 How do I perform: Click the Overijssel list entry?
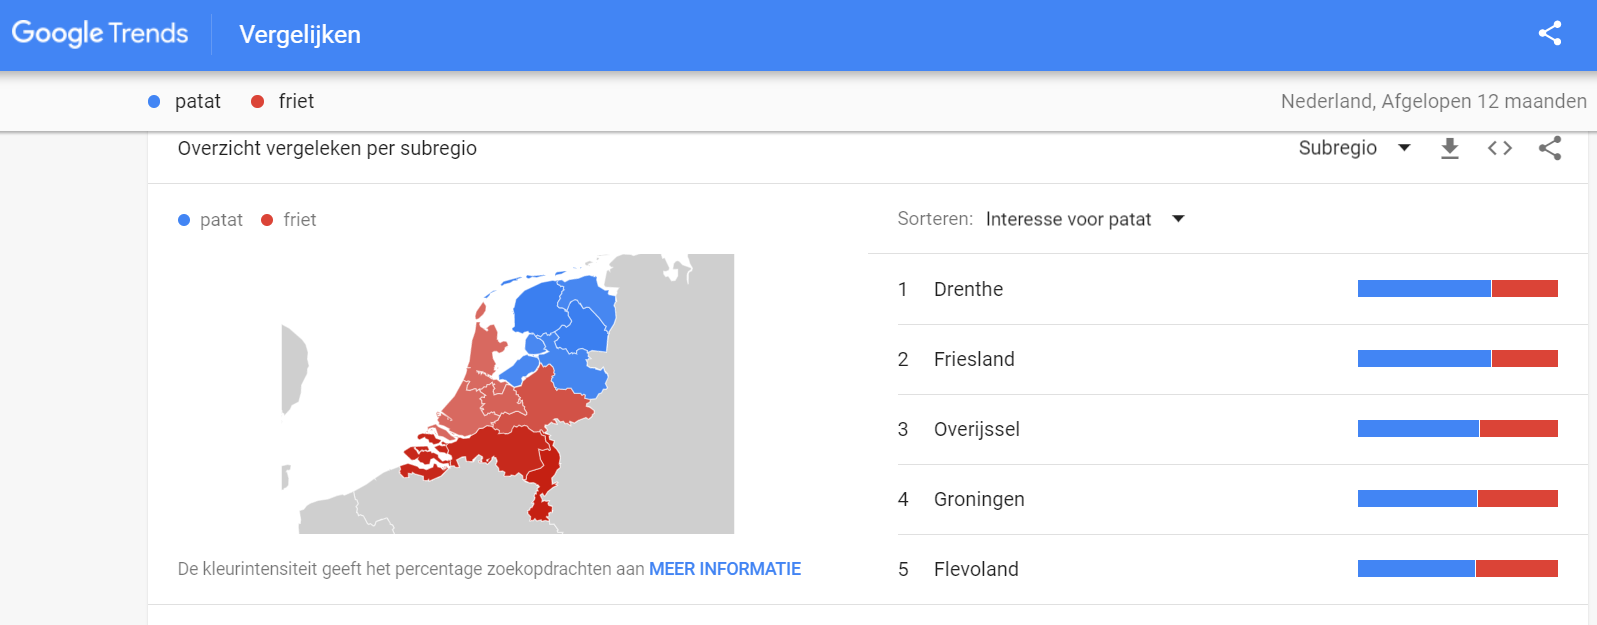coord(976,429)
